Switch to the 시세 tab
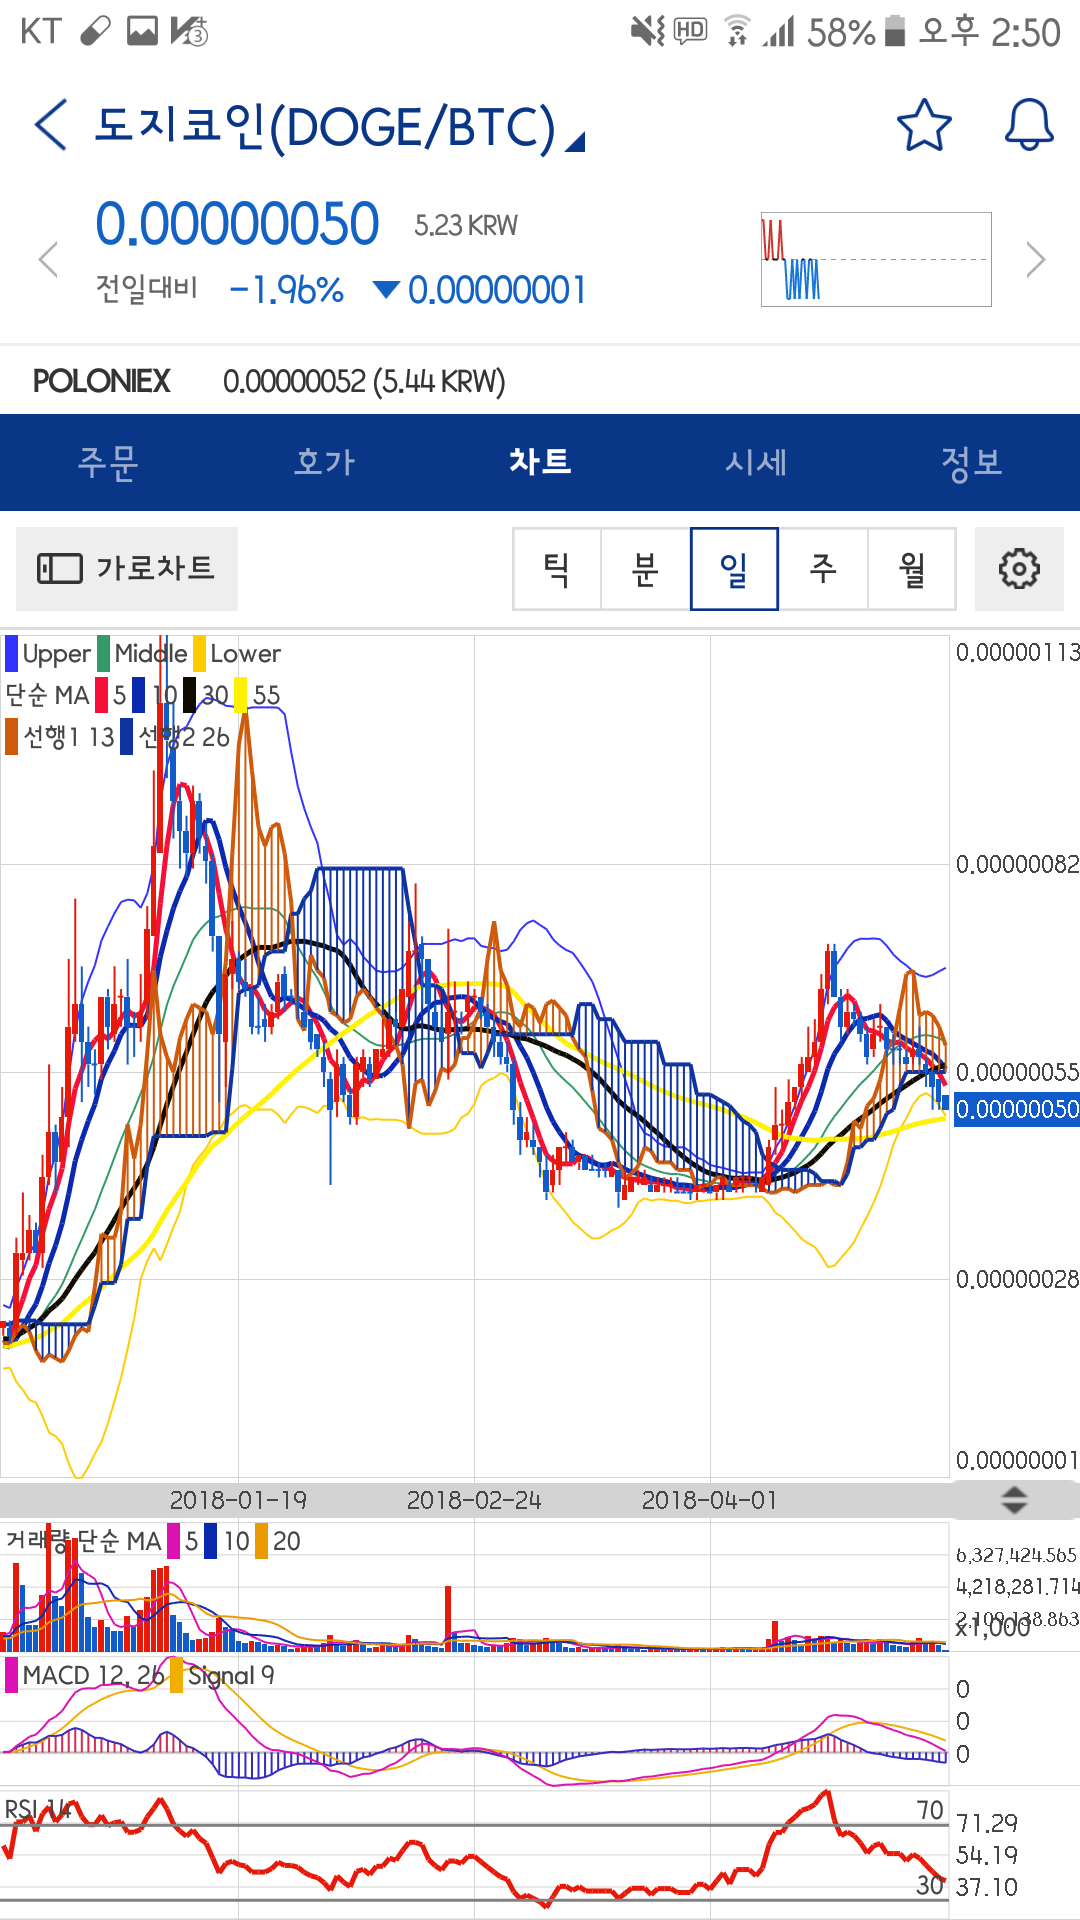The height and width of the screenshot is (1920, 1080). pos(756,462)
